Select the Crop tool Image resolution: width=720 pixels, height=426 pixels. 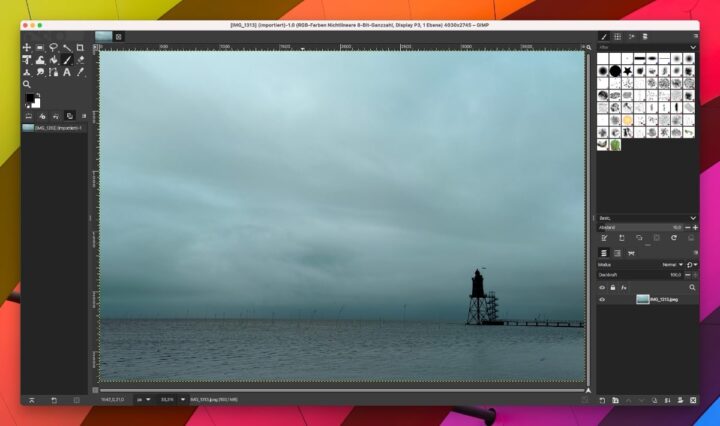(x=80, y=47)
